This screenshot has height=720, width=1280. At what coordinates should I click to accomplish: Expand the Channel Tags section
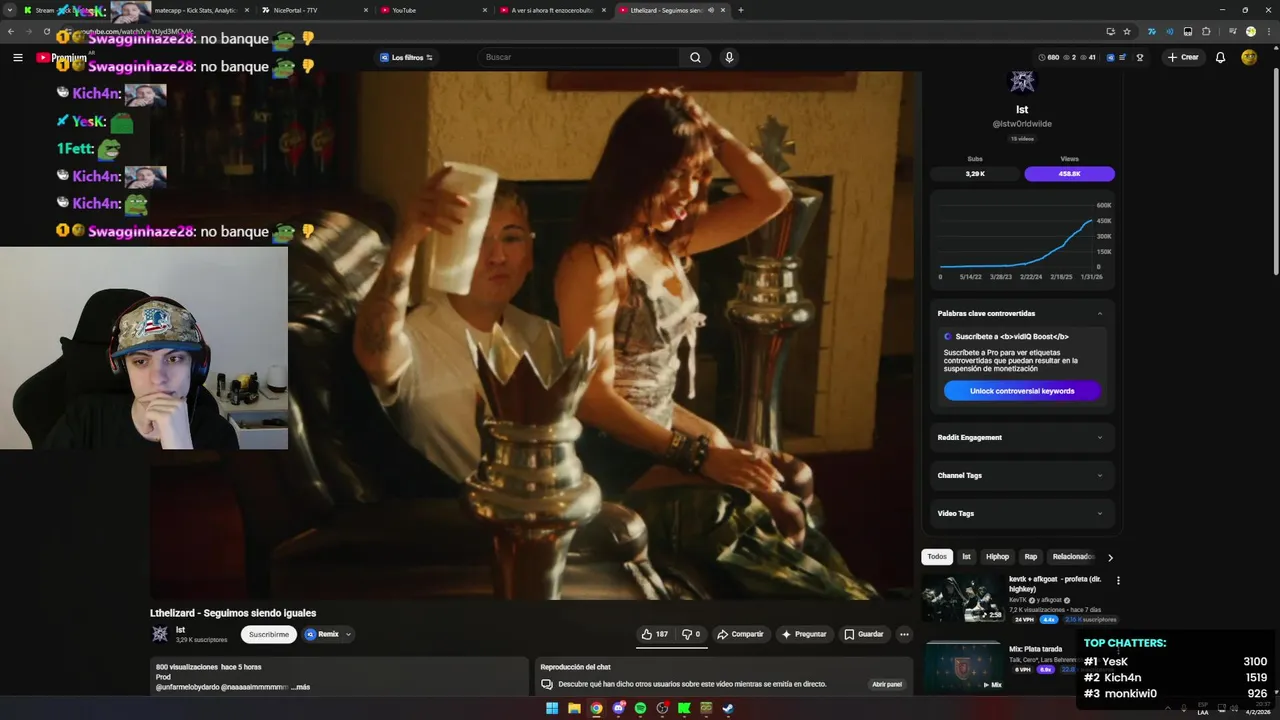(1022, 475)
